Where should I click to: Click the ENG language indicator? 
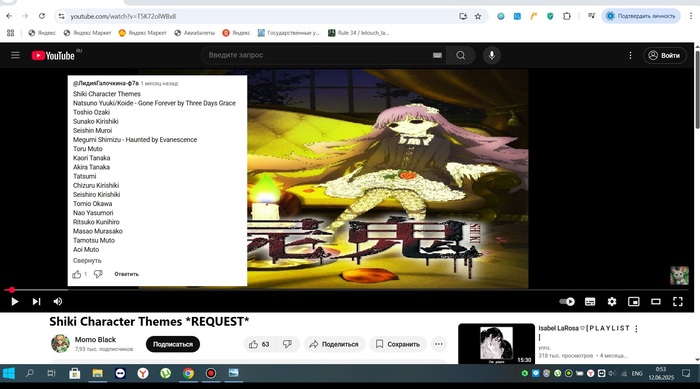(x=637, y=373)
